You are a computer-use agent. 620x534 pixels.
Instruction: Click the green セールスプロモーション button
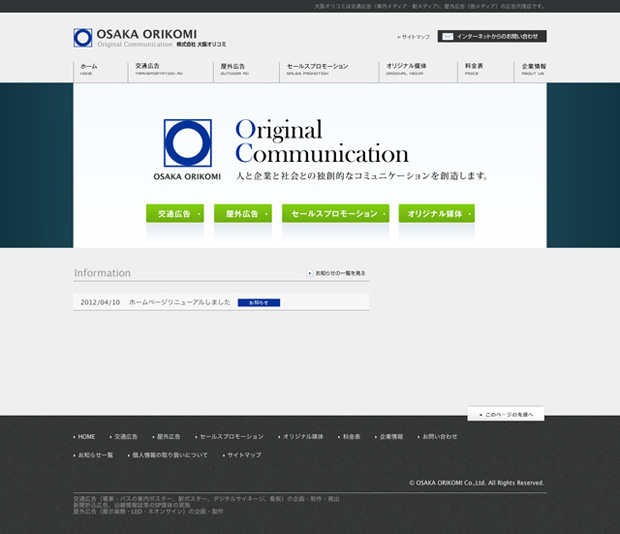[335, 213]
